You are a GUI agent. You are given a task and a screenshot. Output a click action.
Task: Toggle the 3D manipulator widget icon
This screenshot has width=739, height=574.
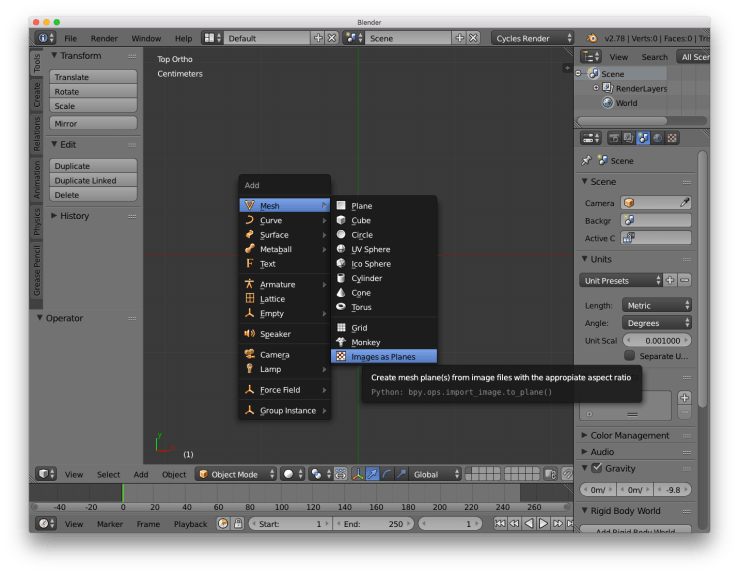coord(358,475)
